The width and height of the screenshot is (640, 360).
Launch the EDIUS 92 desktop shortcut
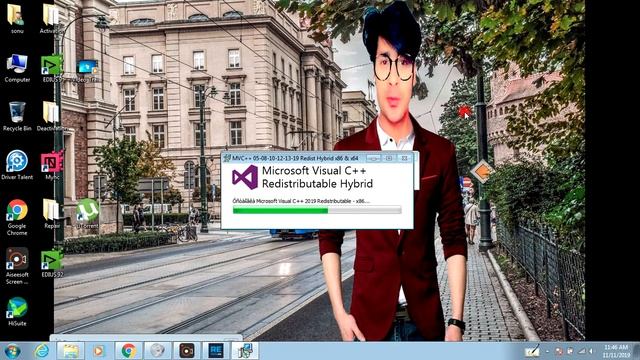[52, 264]
